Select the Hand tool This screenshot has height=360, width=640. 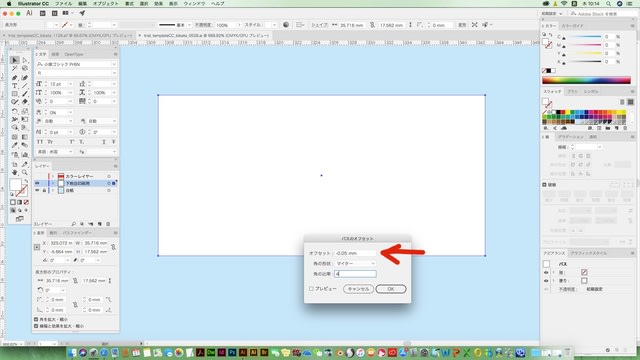[15, 173]
